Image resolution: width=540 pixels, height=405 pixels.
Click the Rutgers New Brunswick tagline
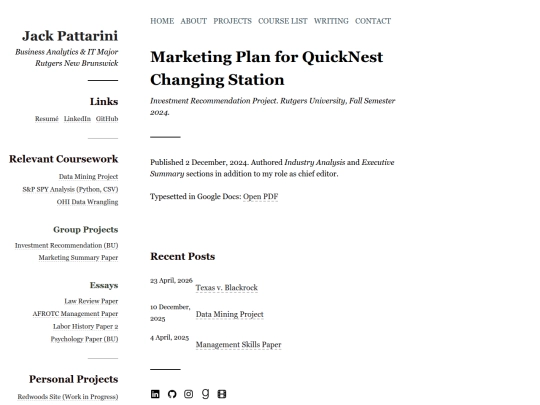[x=77, y=63]
